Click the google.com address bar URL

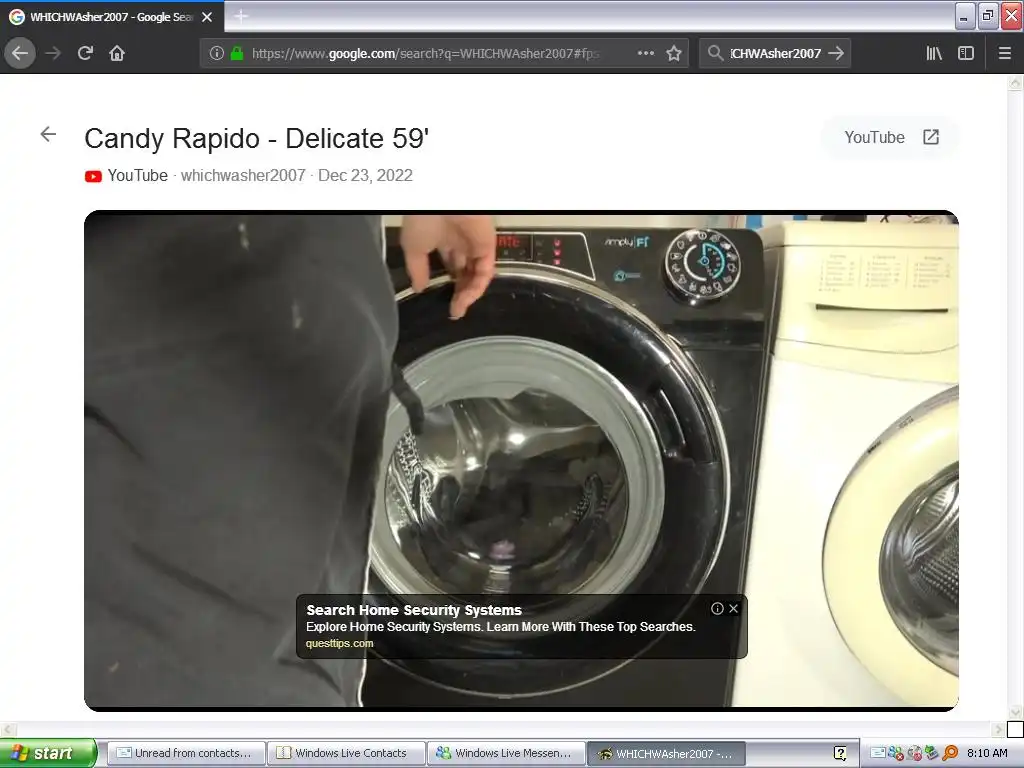424,54
